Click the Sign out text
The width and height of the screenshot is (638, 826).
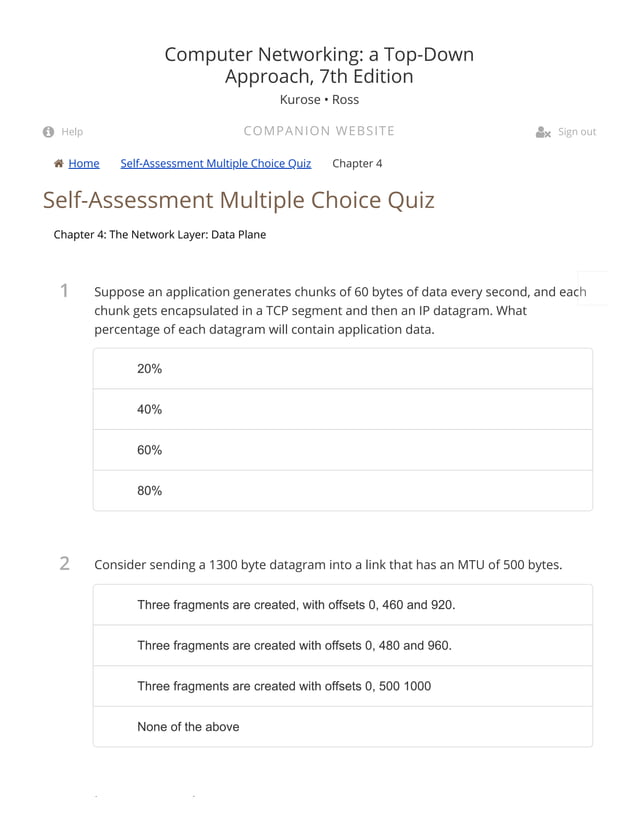coord(577,132)
